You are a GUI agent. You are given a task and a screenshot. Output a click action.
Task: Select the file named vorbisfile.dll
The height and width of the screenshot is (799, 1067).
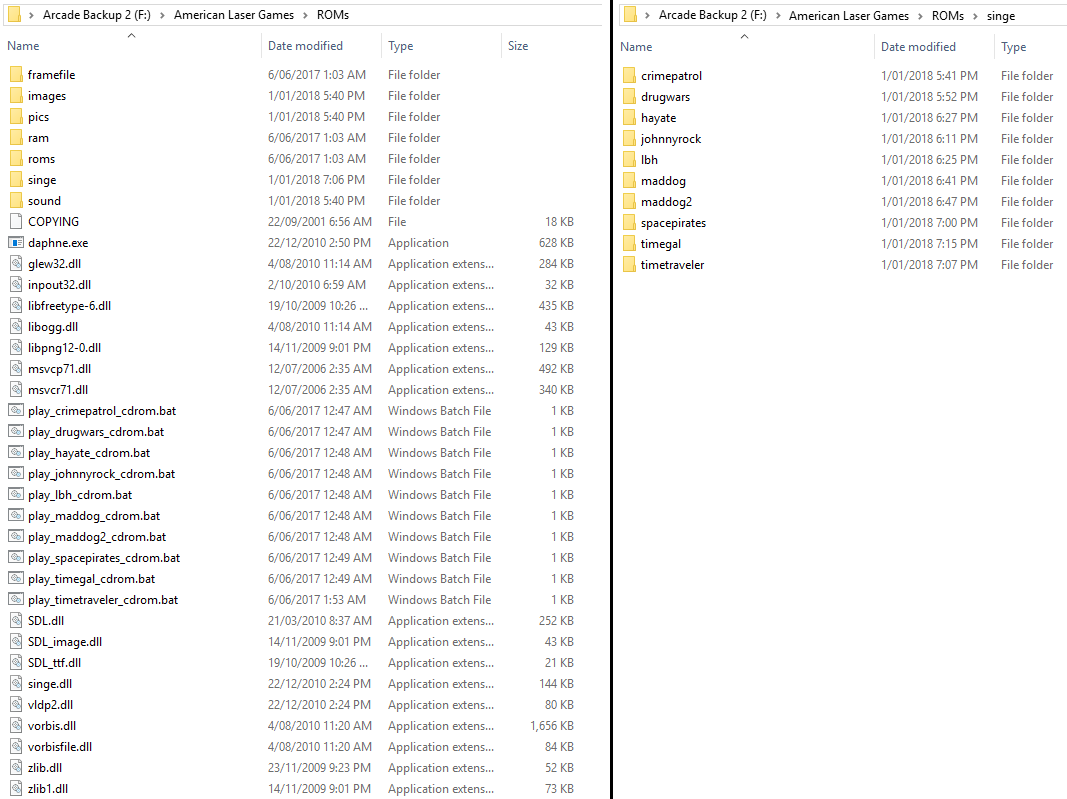60,747
